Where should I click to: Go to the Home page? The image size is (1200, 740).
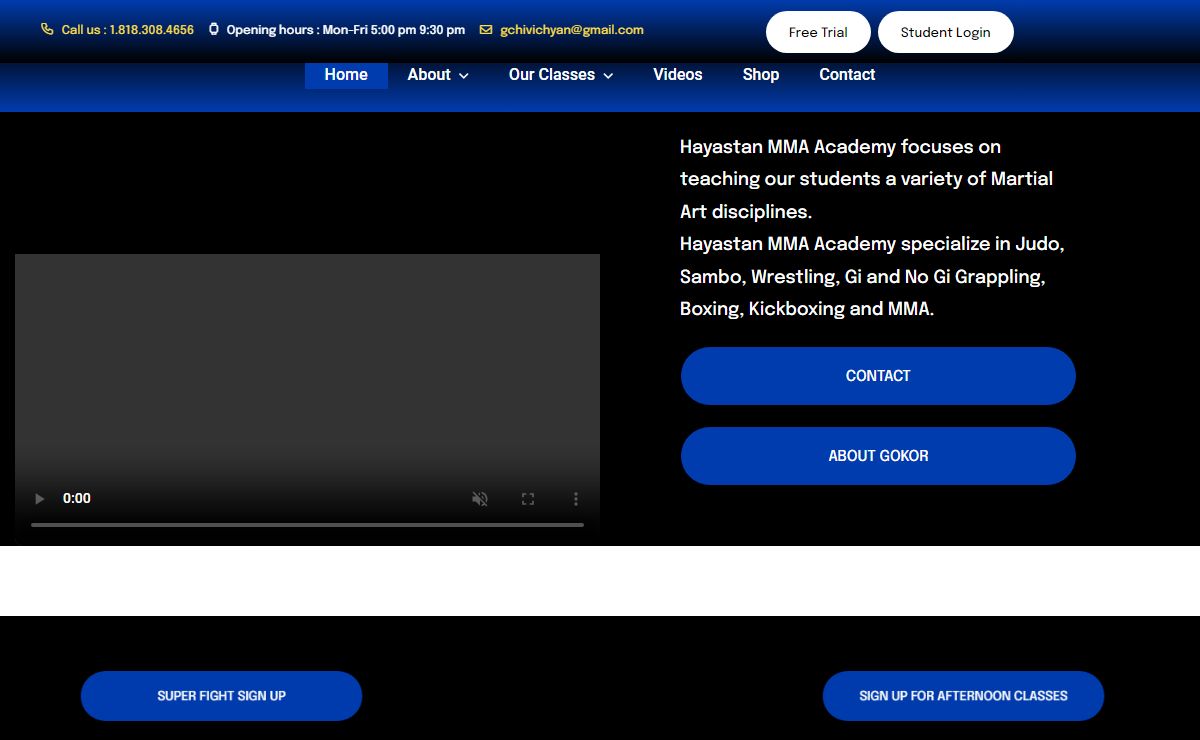[x=346, y=75]
